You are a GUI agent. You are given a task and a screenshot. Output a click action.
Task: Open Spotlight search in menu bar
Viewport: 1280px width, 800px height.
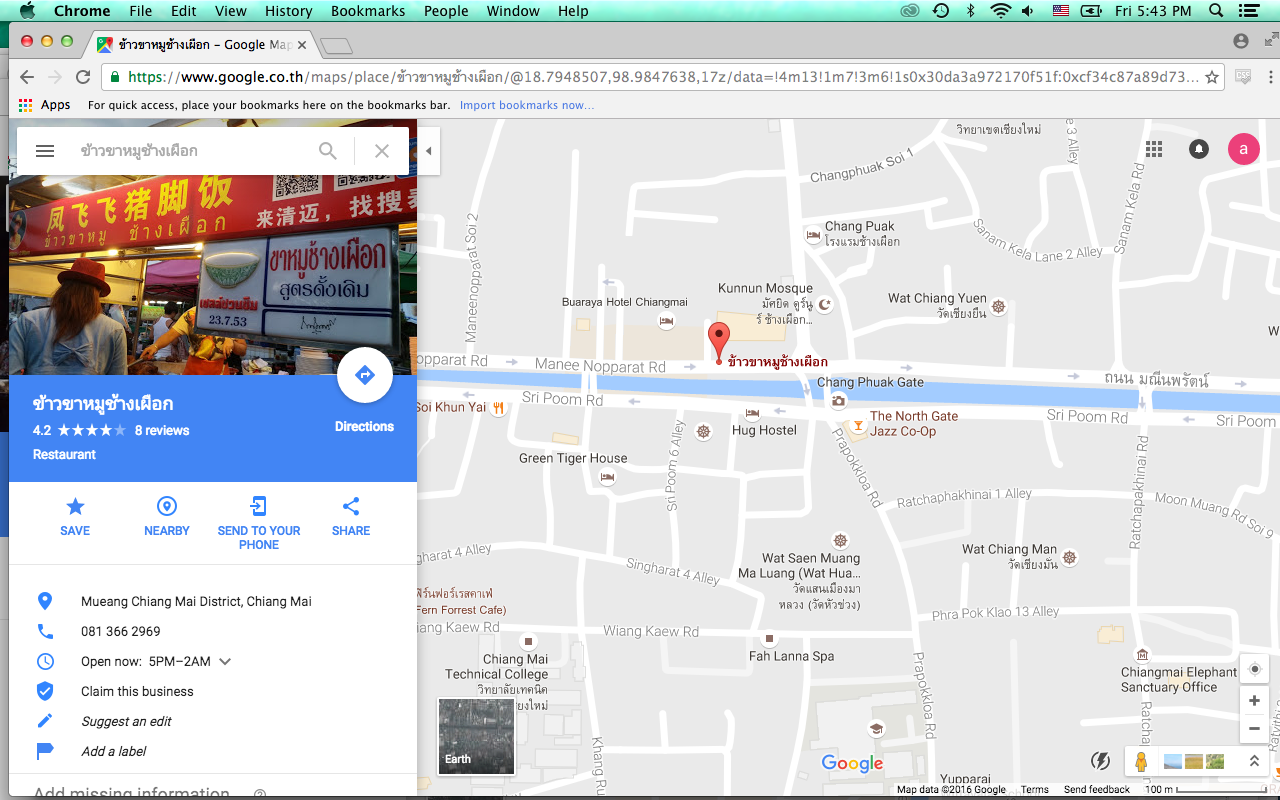(x=1216, y=11)
